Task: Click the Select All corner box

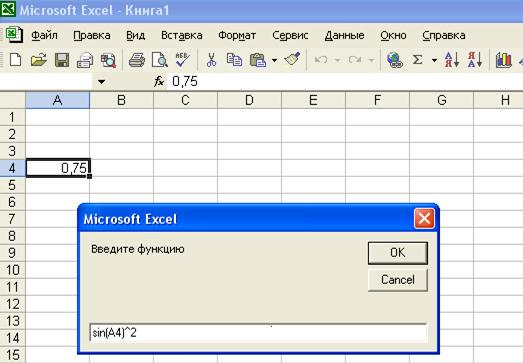Action: [12, 100]
